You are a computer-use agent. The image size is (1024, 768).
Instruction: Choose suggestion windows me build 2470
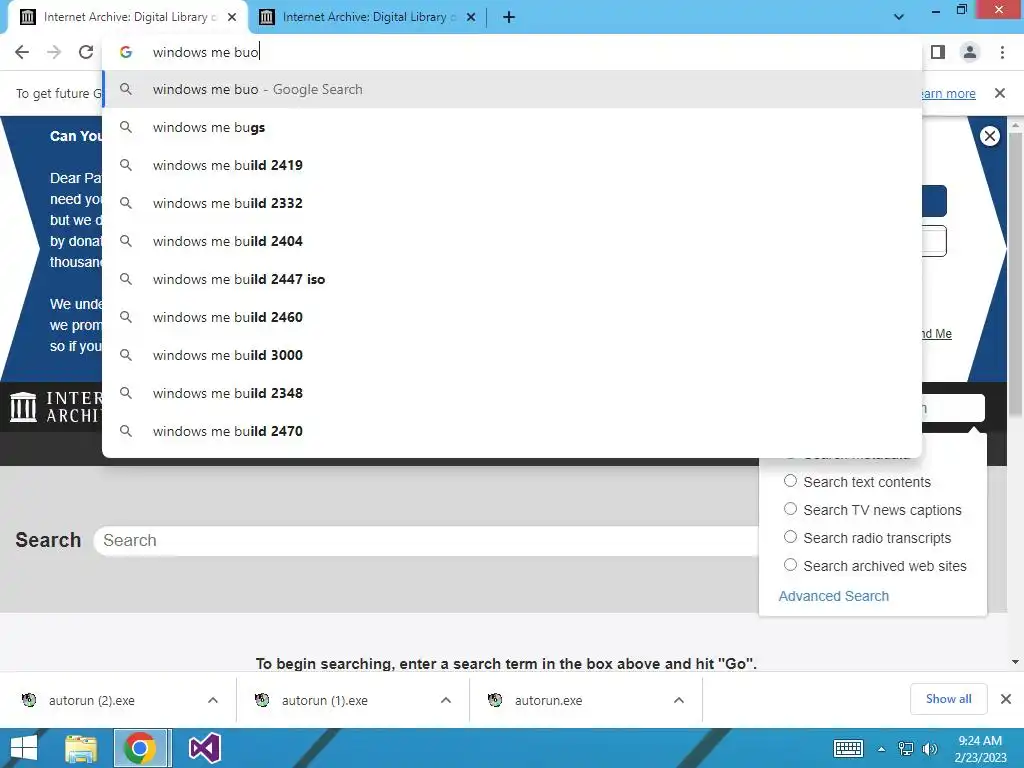[512, 430]
